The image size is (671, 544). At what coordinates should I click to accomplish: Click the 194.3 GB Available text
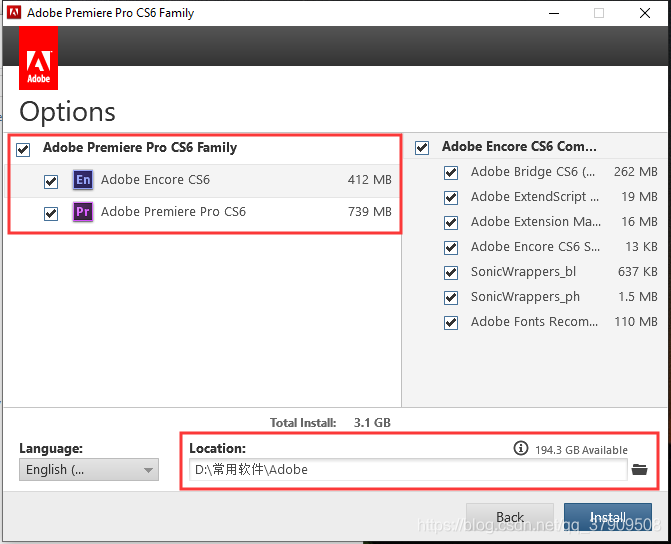tap(581, 450)
